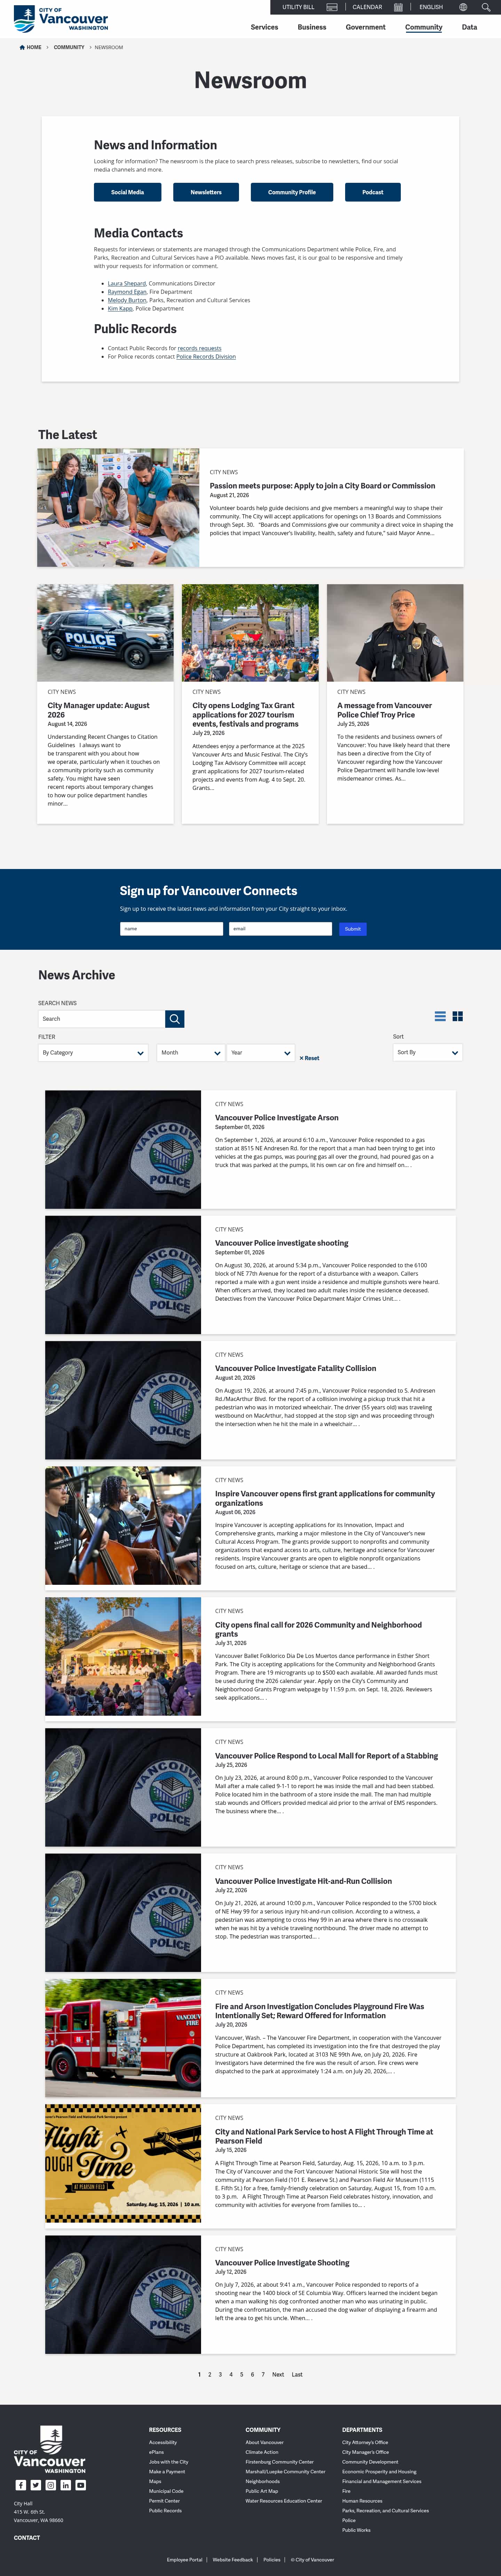Open the Government menu
501x2576 pixels.
click(366, 27)
